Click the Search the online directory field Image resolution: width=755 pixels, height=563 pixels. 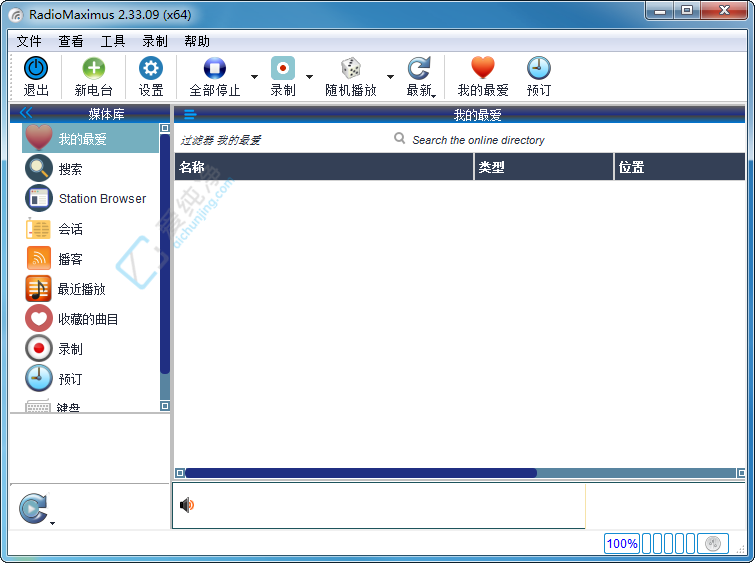[479, 140]
